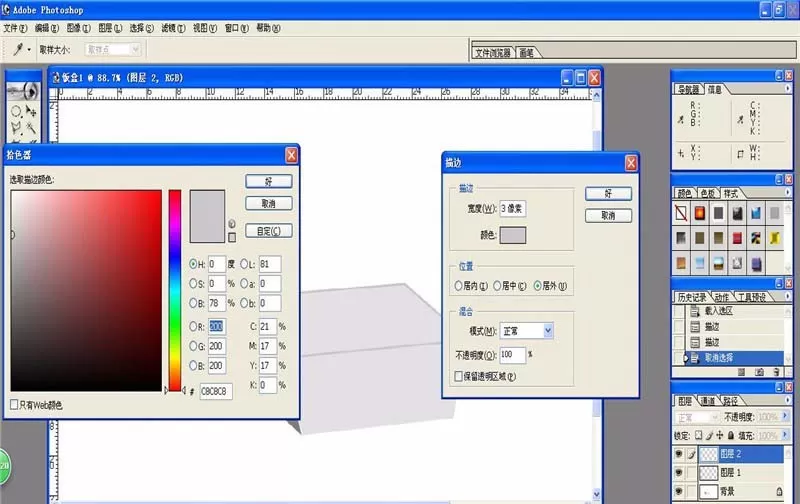Hide layer 图层 1 via eye icon
The width and height of the screenshot is (800, 504).
[679, 472]
